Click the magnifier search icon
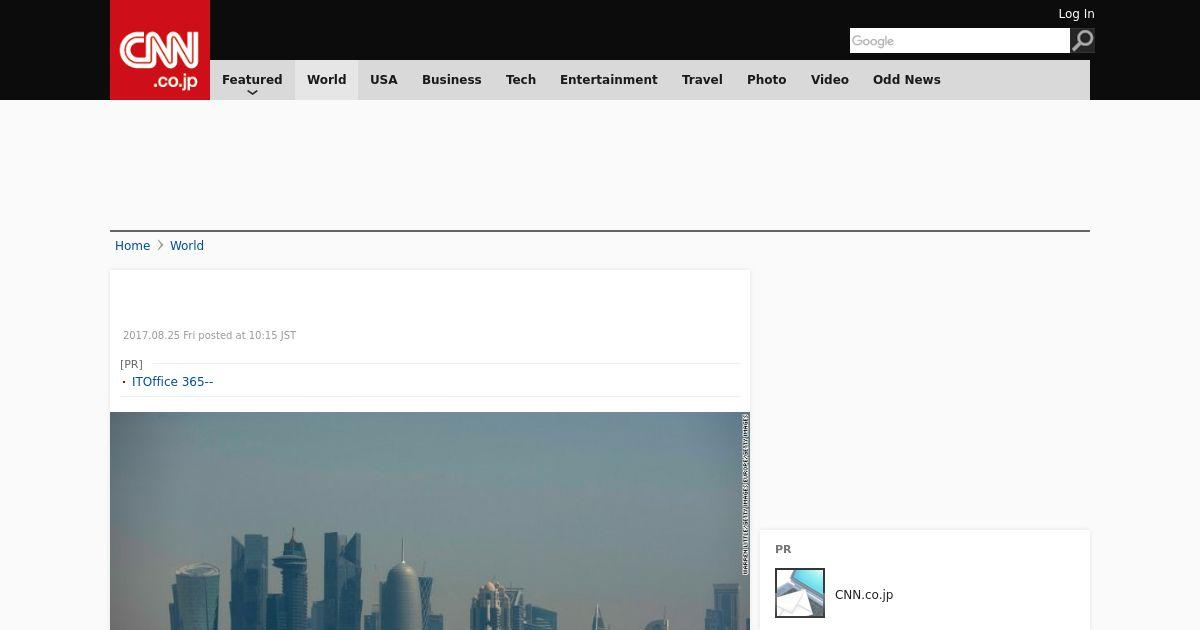The height and width of the screenshot is (630, 1200). pos(1083,40)
